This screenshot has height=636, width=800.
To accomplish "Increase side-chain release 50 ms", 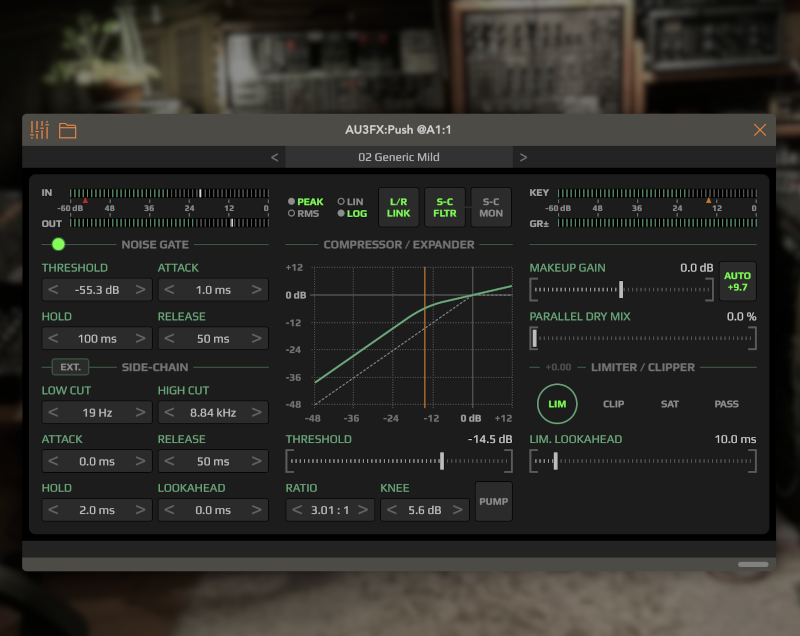I will pos(257,461).
